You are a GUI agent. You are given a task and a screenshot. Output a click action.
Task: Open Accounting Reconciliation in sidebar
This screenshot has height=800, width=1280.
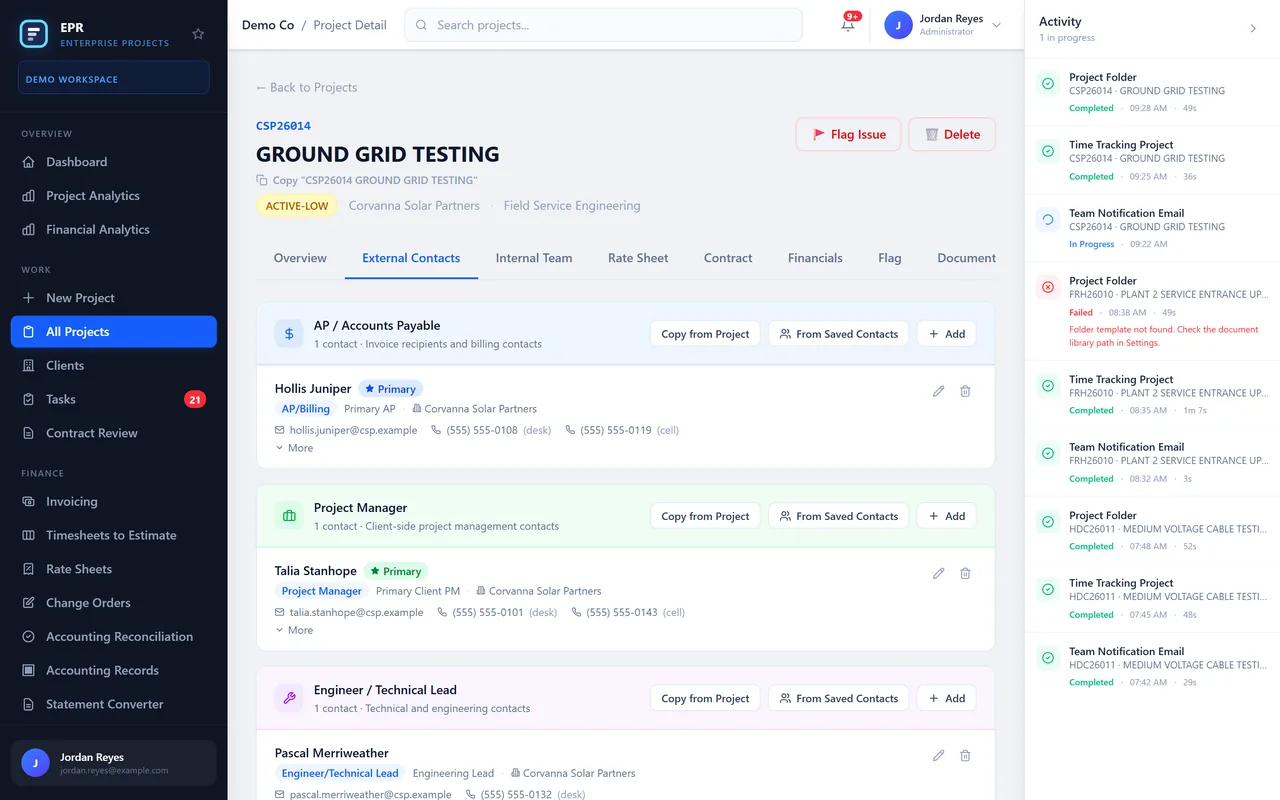[x=114, y=637]
